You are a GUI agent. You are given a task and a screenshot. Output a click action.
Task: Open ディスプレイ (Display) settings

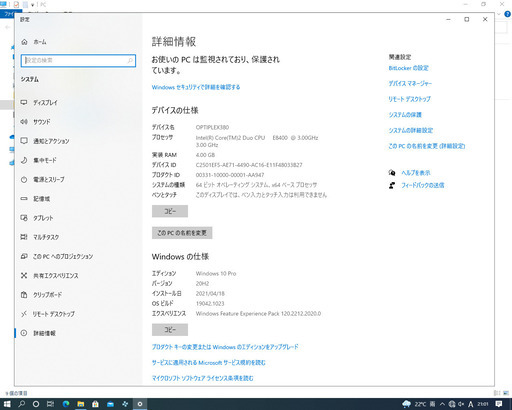click(x=45, y=103)
